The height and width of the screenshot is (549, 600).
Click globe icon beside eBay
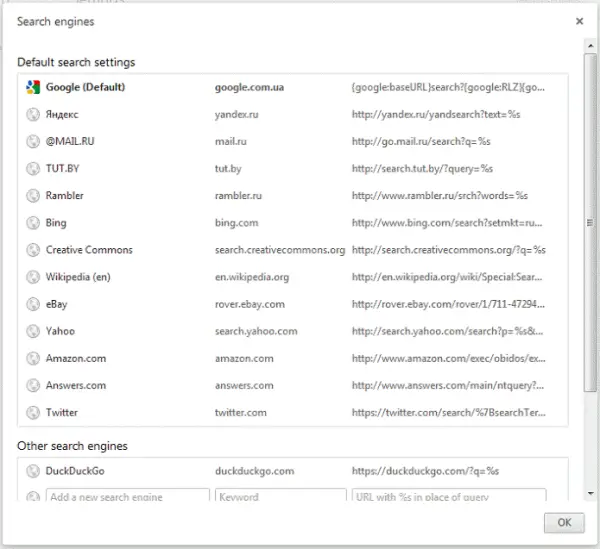[x=33, y=304]
